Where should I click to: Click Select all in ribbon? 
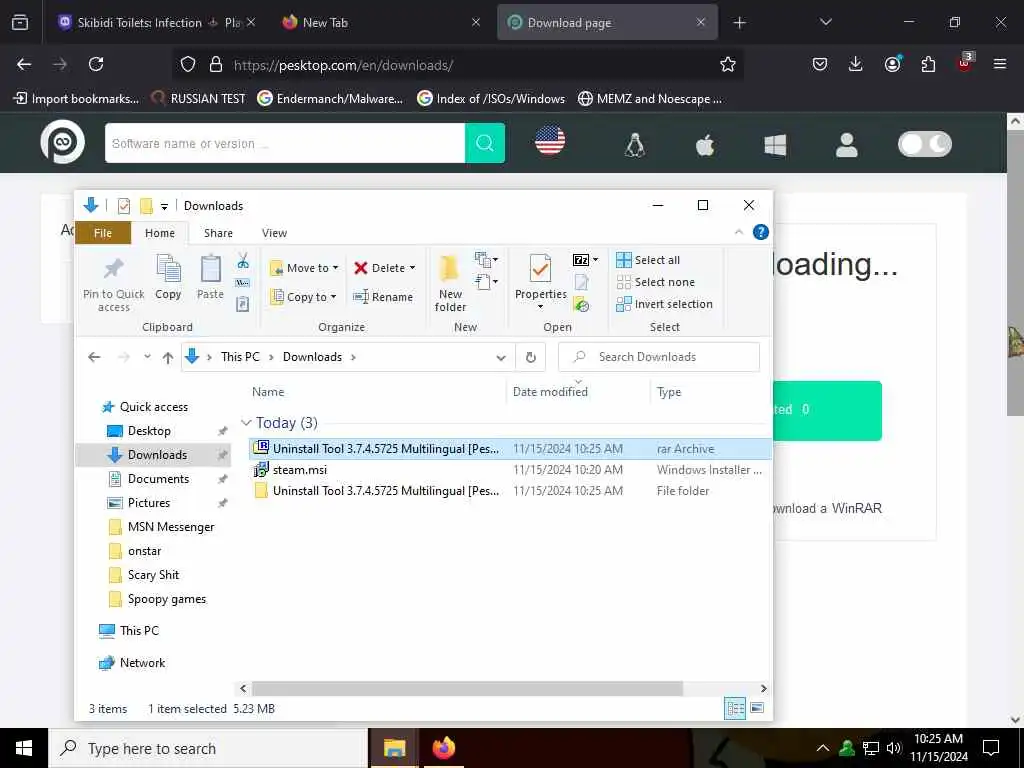(648, 260)
